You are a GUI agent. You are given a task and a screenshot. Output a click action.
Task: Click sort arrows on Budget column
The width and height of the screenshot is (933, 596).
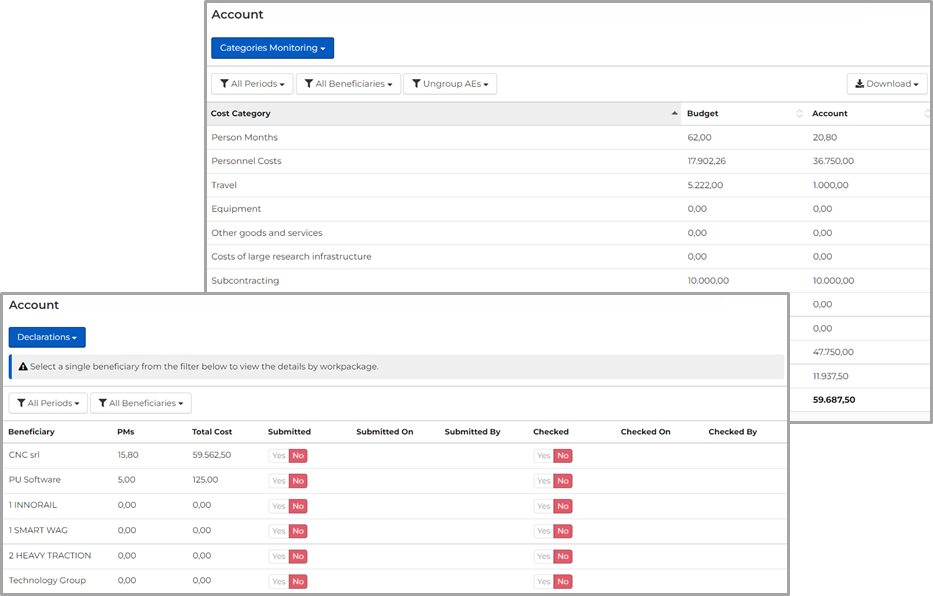[x=799, y=114]
